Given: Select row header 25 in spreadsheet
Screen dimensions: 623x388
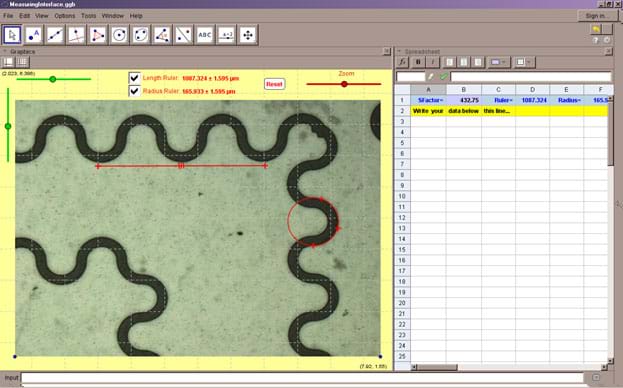Looking at the screenshot, I should [402, 357].
